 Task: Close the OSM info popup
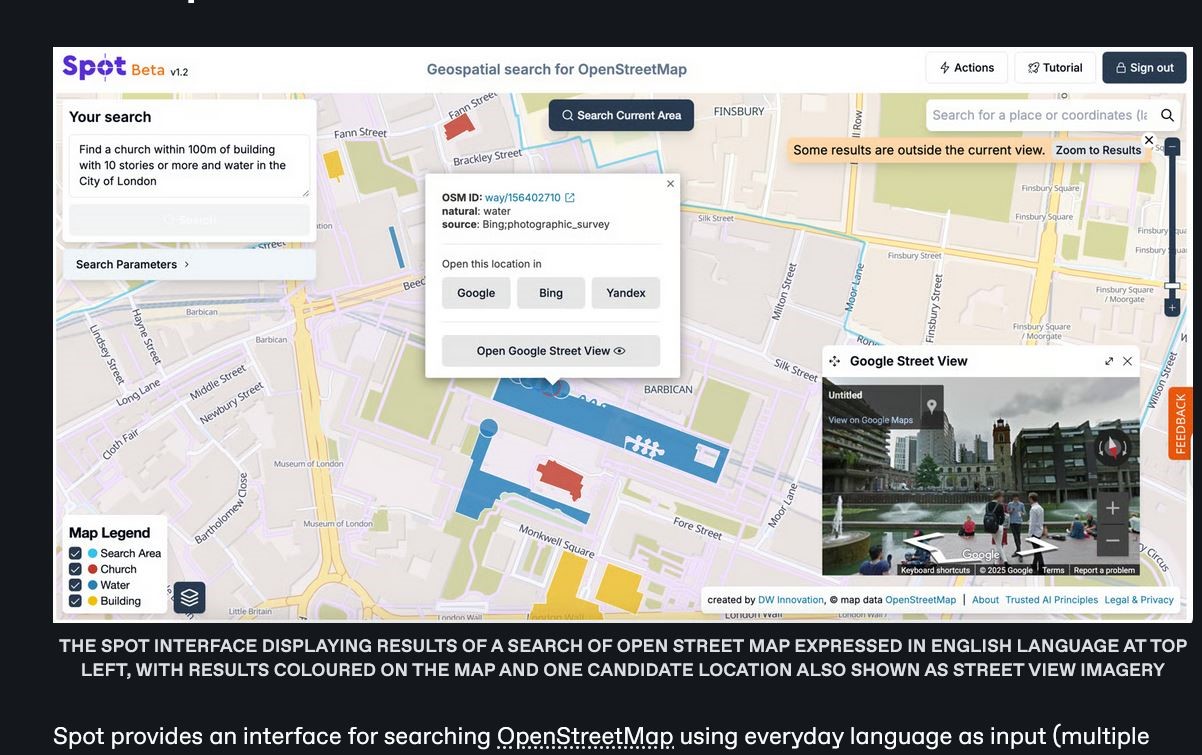tap(670, 184)
